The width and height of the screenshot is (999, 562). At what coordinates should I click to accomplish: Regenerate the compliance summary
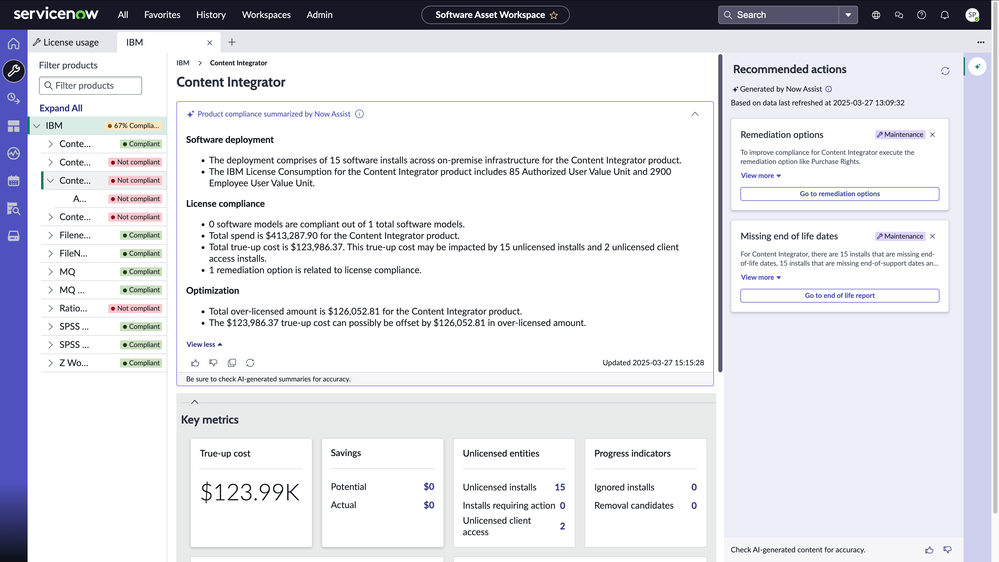point(250,363)
